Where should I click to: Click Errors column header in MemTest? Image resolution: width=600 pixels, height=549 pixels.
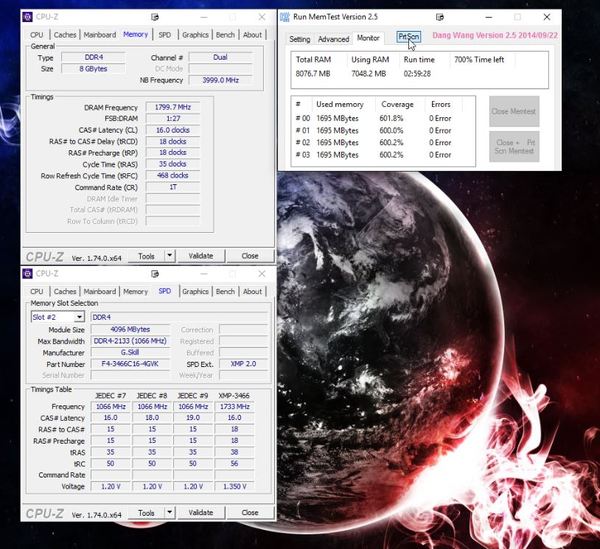pos(440,104)
